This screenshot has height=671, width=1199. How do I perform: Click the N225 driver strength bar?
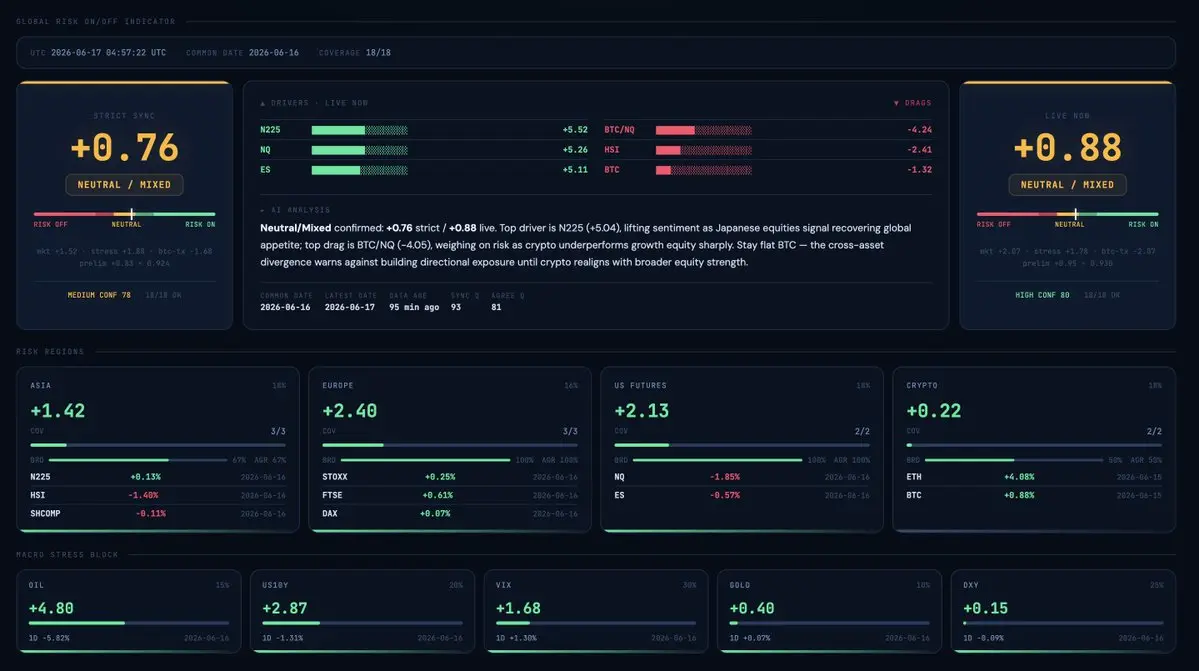[359, 130]
